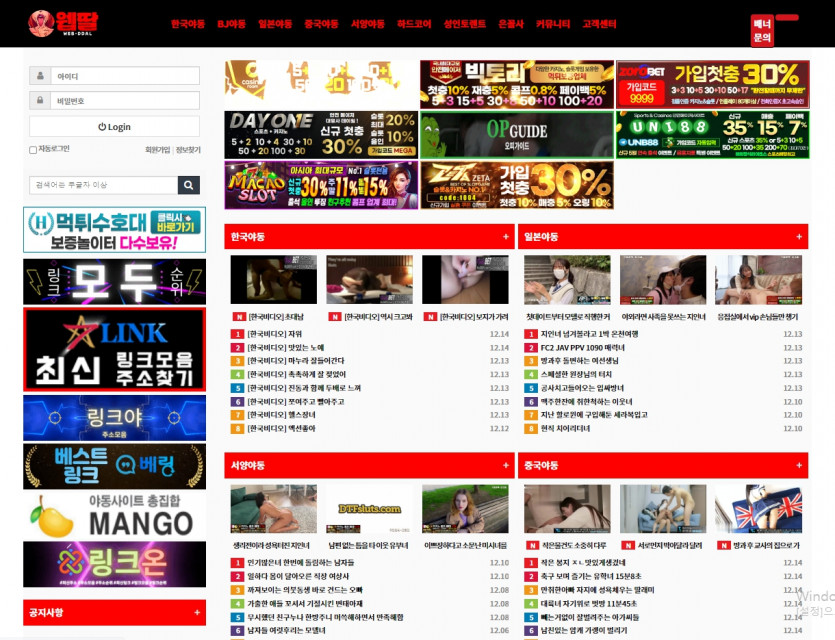The height and width of the screenshot is (640, 835).
Task: Enable the 자동로그인 checkbox
Action: tap(32, 150)
